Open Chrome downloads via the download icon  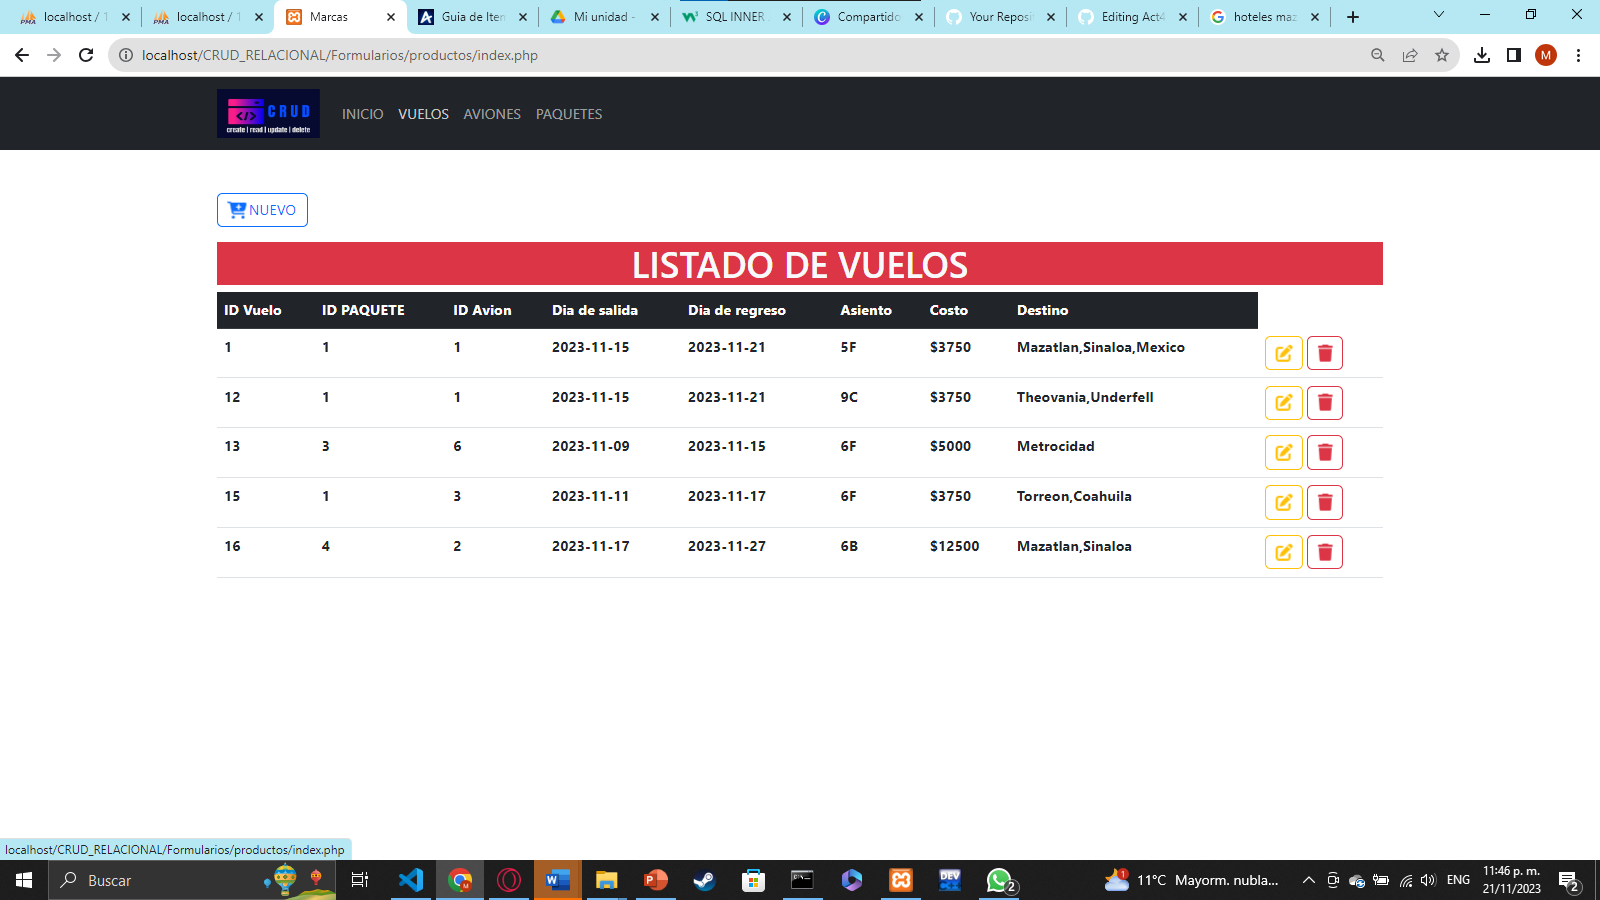(1479, 56)
